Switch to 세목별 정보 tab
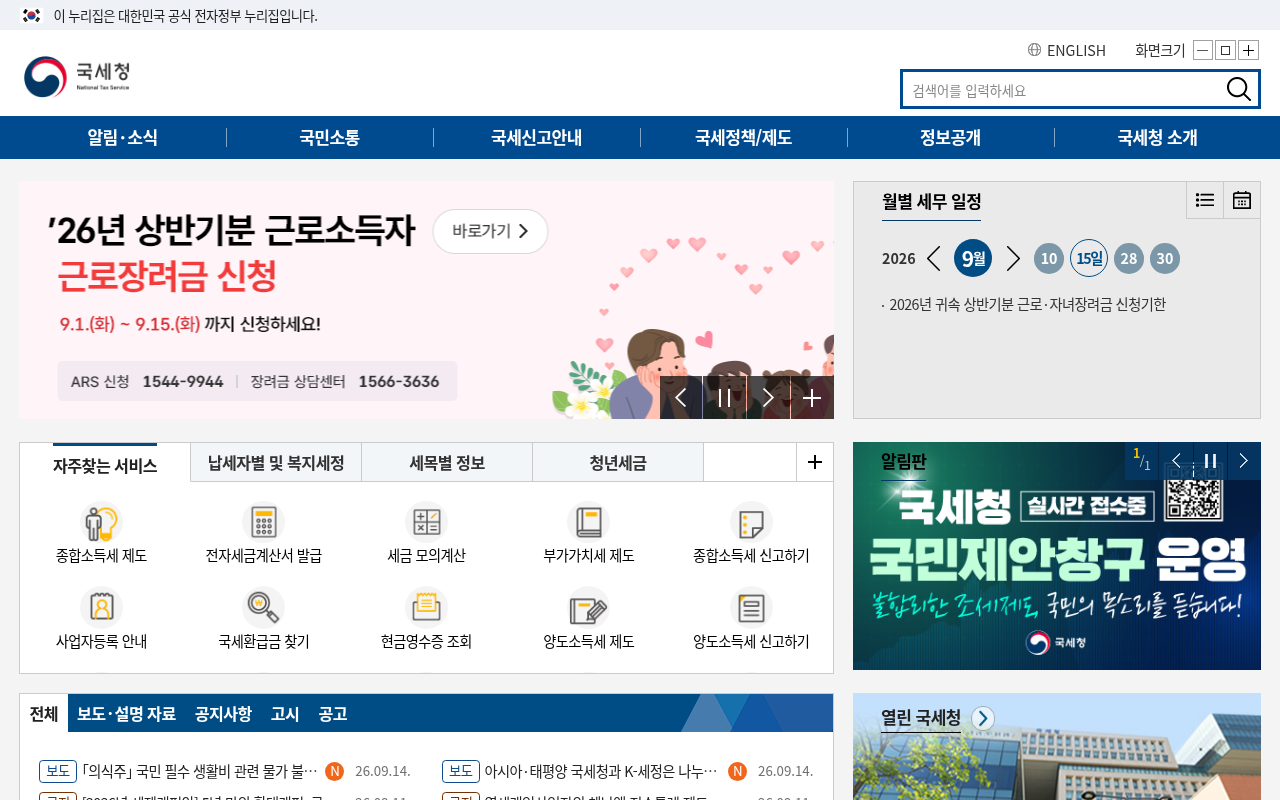The image size is (1280, 800). (447, 463)
